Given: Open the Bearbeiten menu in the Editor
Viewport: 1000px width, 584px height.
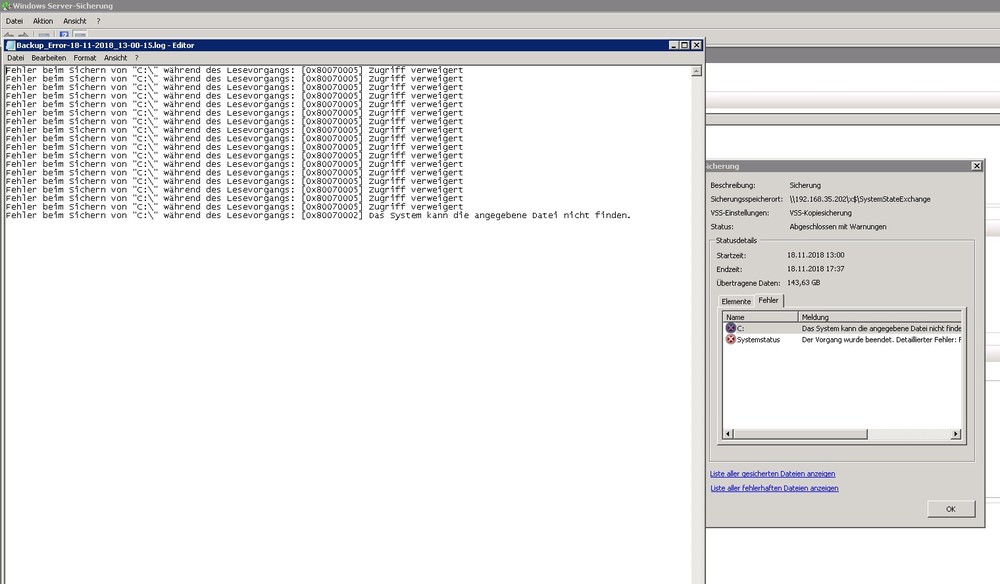Looking at the screenshot, I should pos(48,58).
